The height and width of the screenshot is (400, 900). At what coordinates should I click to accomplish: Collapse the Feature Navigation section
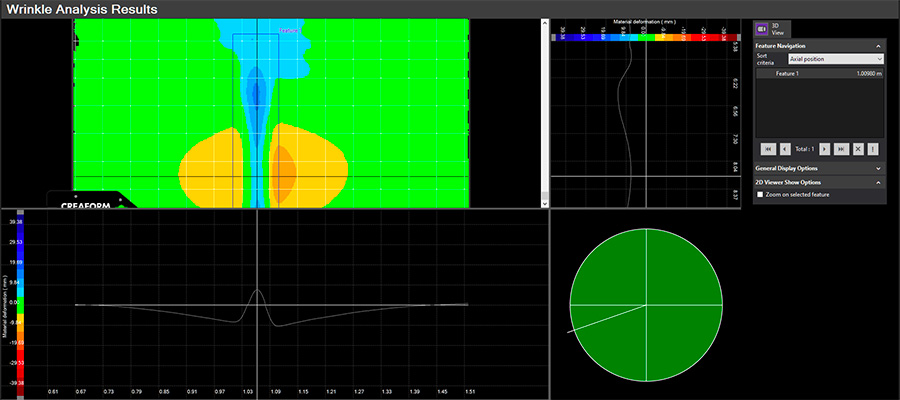(x=878, y=46)
